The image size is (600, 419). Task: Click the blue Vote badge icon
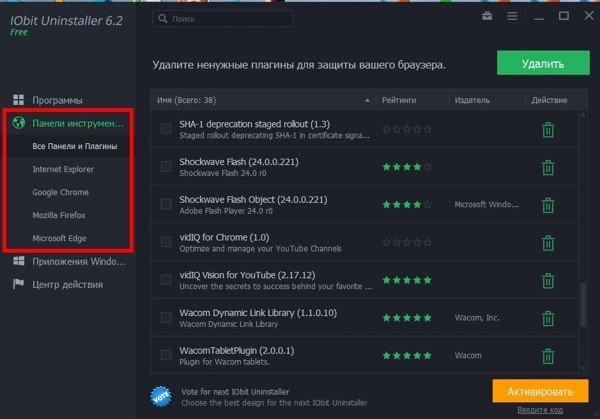coord(161,396)
